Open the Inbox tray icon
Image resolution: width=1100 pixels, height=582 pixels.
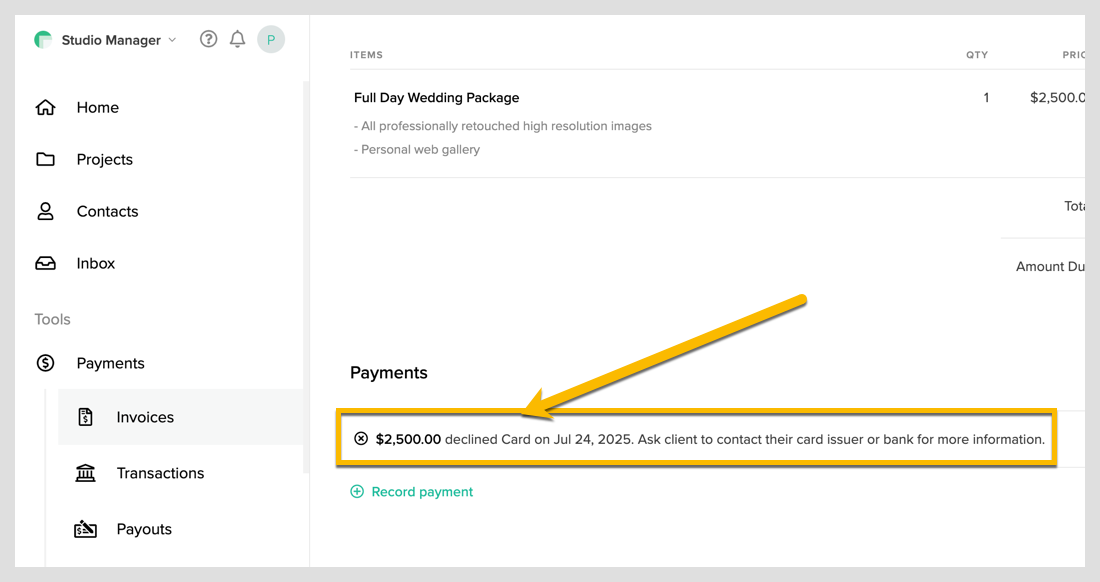click(45, 263)
